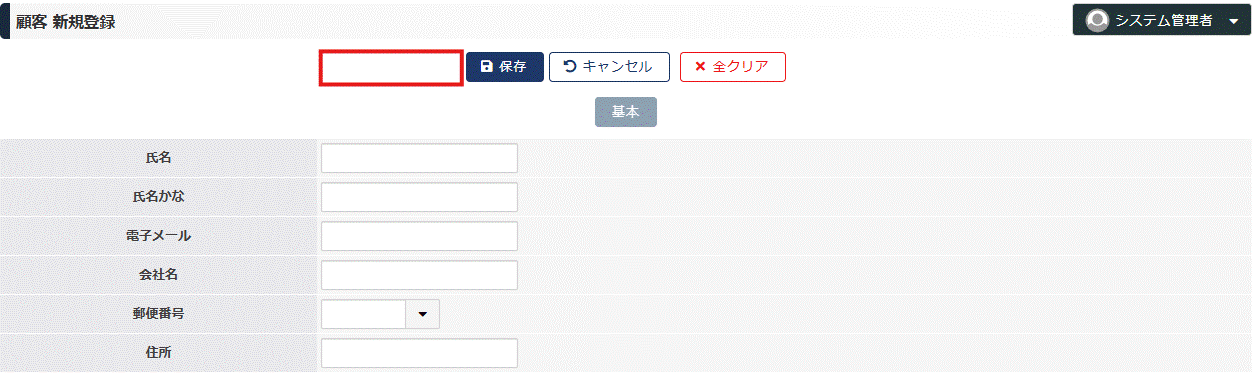
Task: Focus the 氏名 input field
Action: point(419,158)
